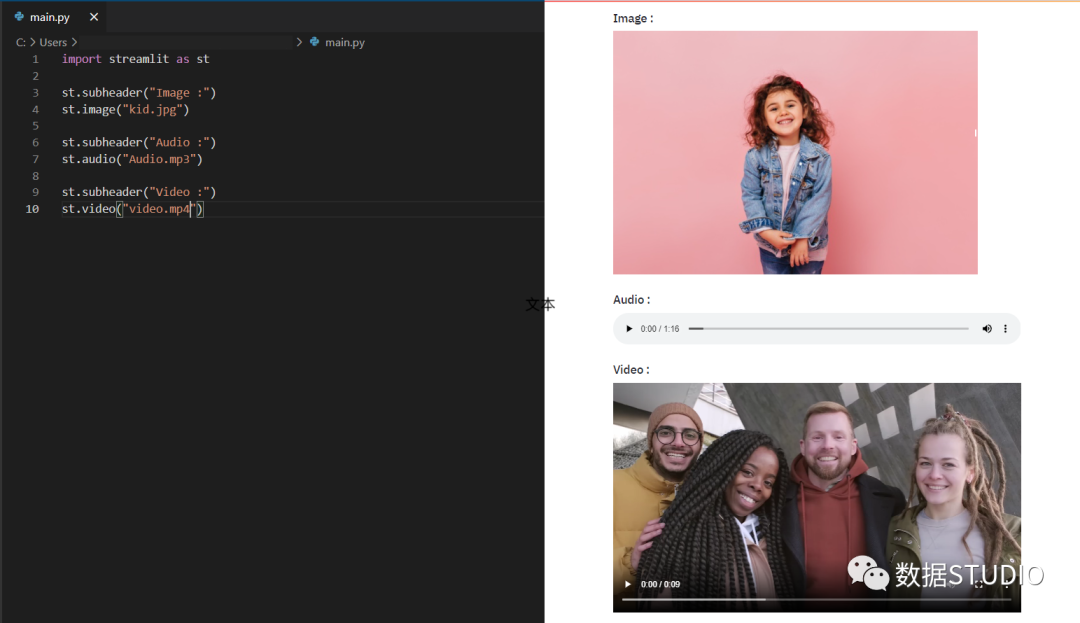This screenshot has width=1080, height=623.
Task: Click the WeChat logo in the watermark
Action: (869, 575)
